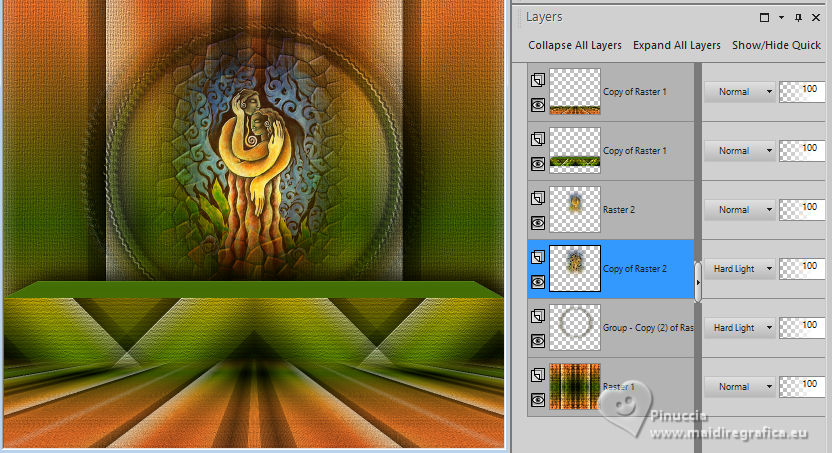832x453 pixels.
Task: Click layers pane splitter arrow handle
Action: tap(698, 282)
